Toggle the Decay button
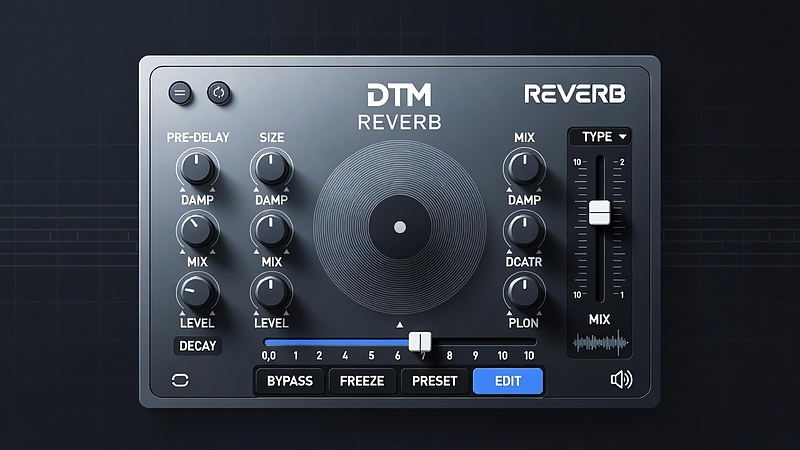Screen dimensions: 800x450 [x=197, y=346]
